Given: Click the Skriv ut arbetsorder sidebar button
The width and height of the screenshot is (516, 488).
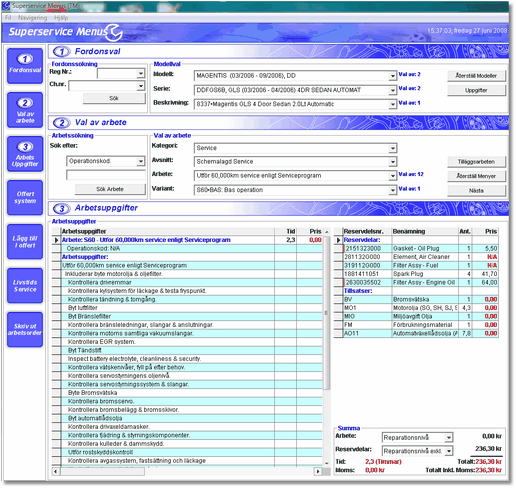Looking at the screenshot, I should 25,330.
